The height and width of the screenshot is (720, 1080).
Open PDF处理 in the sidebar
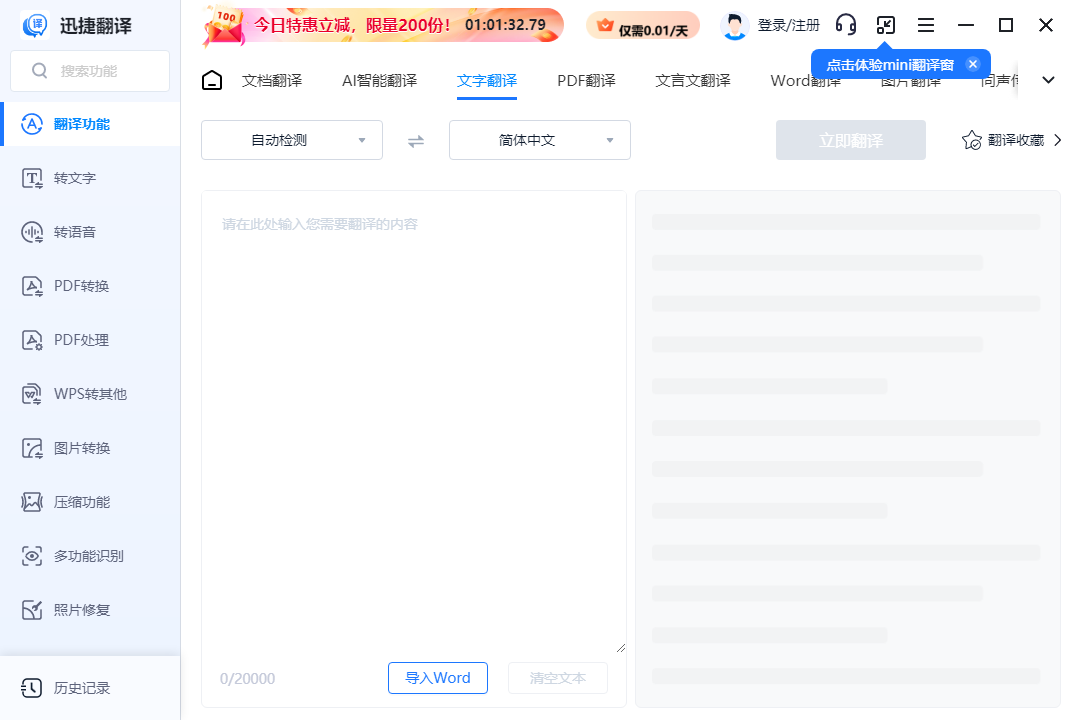pyautogui.click(x=90, y=340)
